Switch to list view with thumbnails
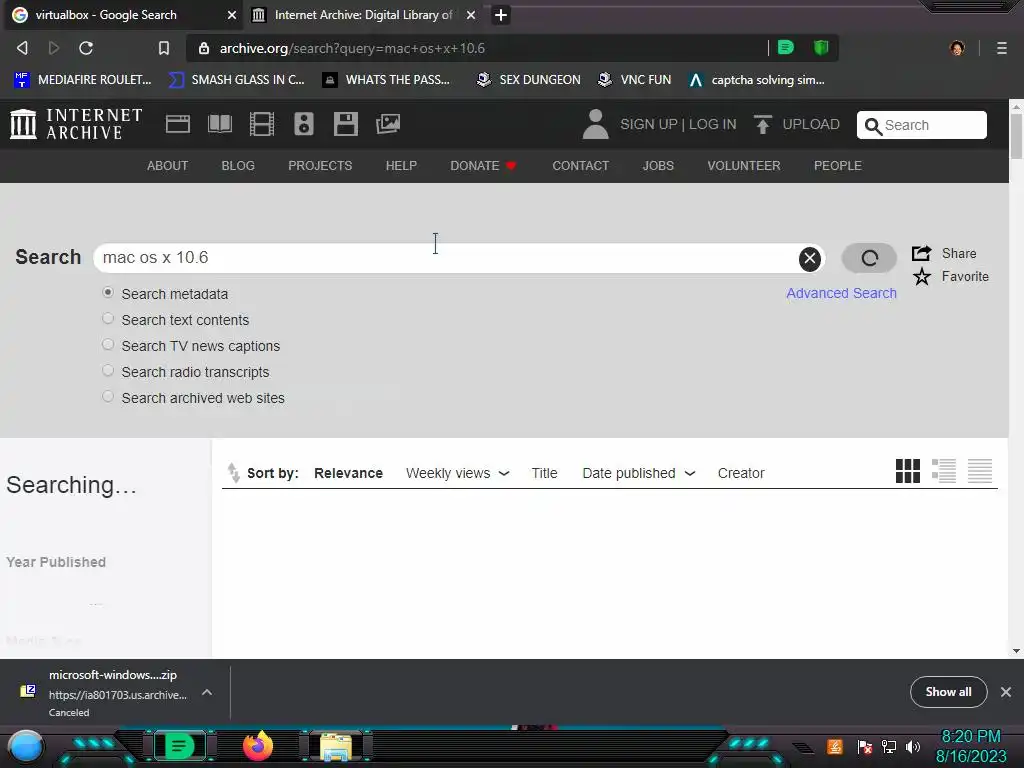Image resolution: width=1024 pixels, height=768 pixels. point(944,471)
